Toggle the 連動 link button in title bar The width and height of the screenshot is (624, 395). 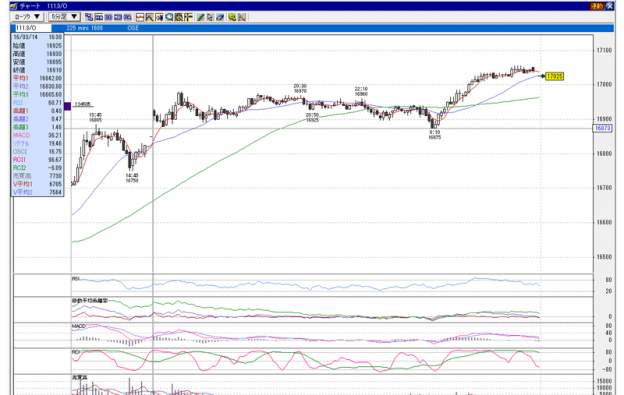597,6
